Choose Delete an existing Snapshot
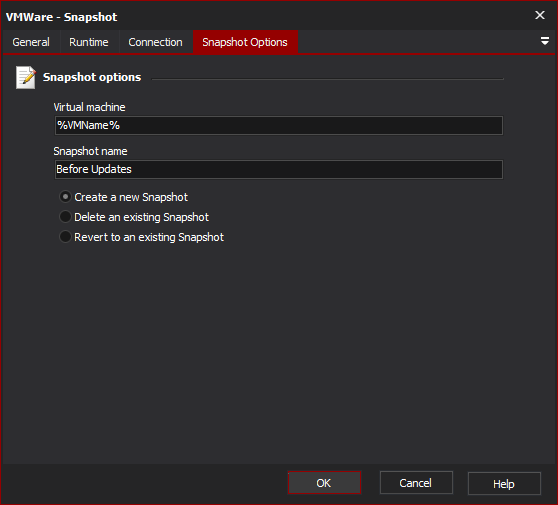The image size is (558, 505). (134, 217)
